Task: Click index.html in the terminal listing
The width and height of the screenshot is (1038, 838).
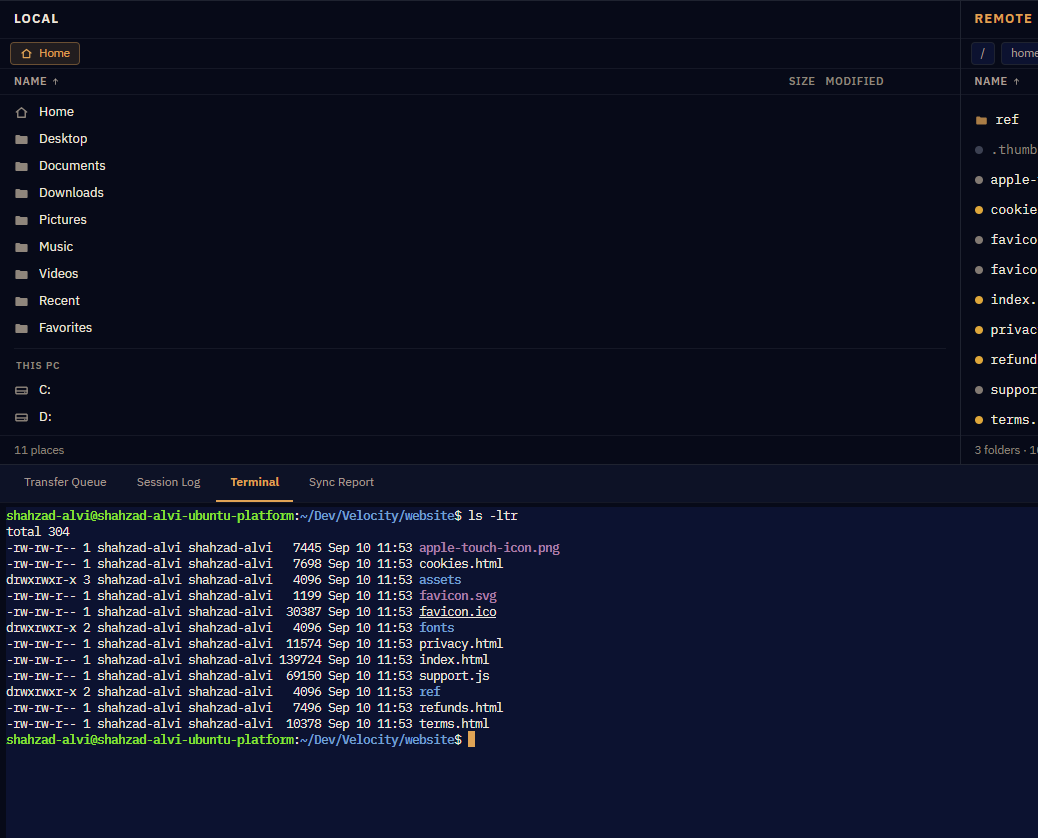Action: tap(454, 660)
